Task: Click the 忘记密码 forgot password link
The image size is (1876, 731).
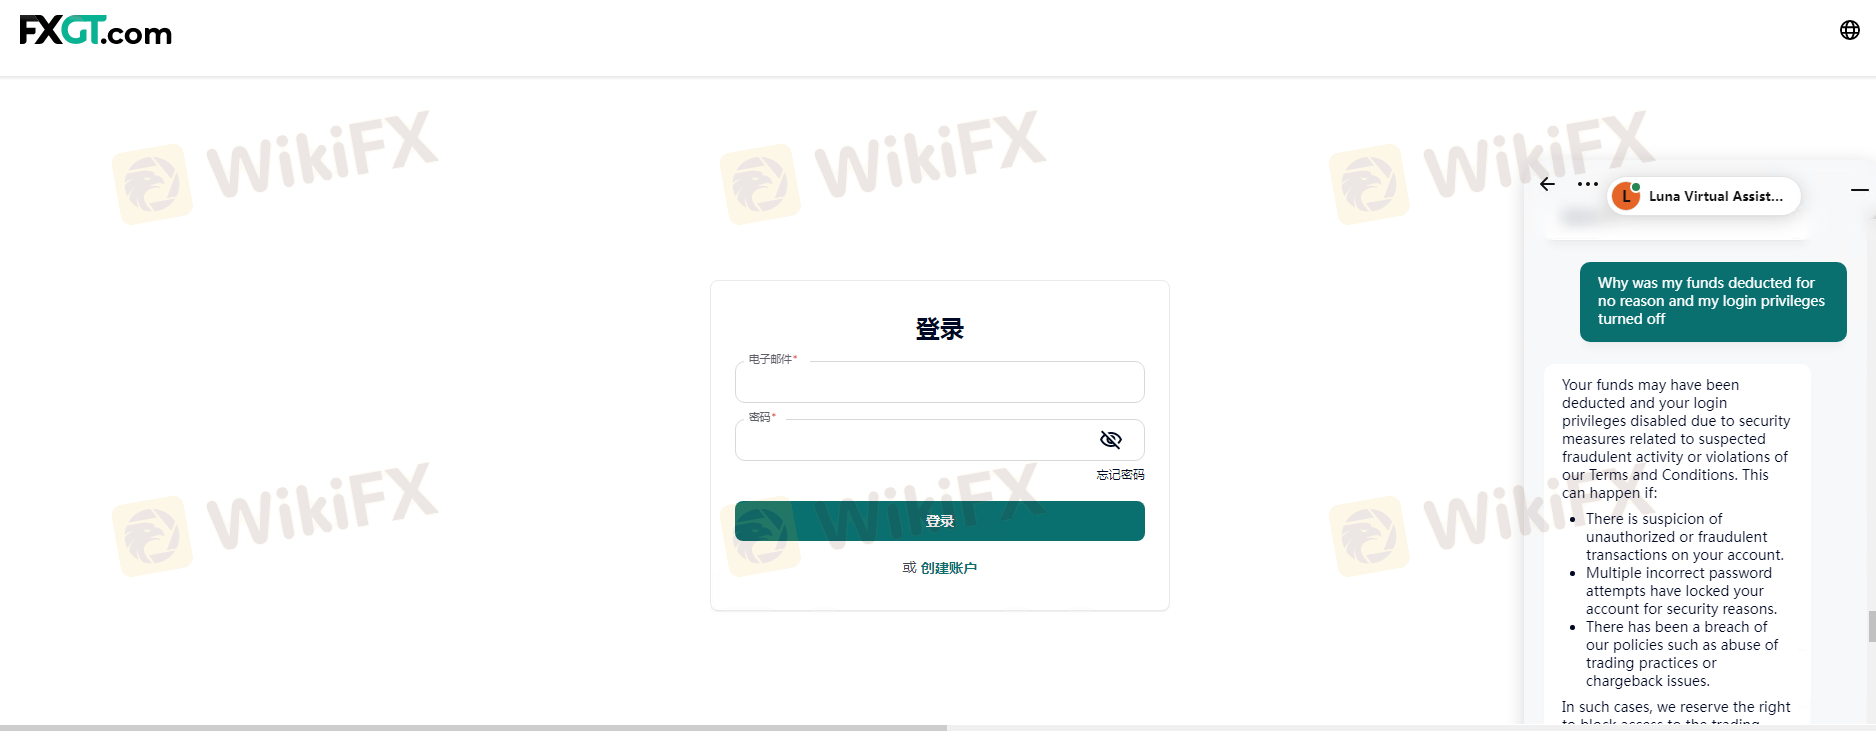Action: 1120,475
